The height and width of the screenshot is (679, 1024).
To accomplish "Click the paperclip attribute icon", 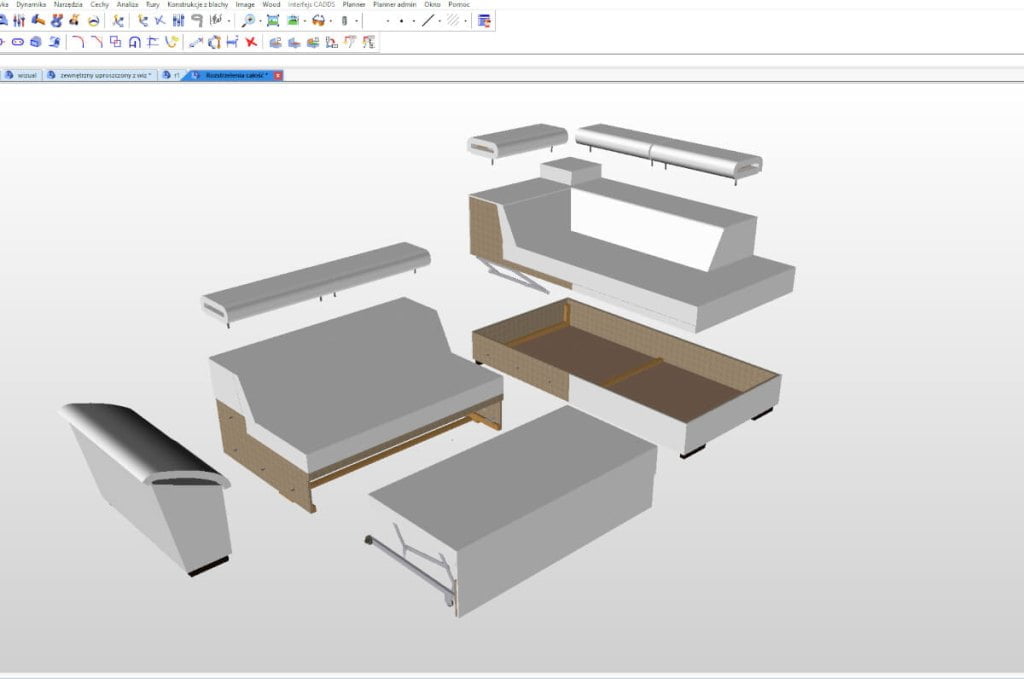I will (345, 20).
